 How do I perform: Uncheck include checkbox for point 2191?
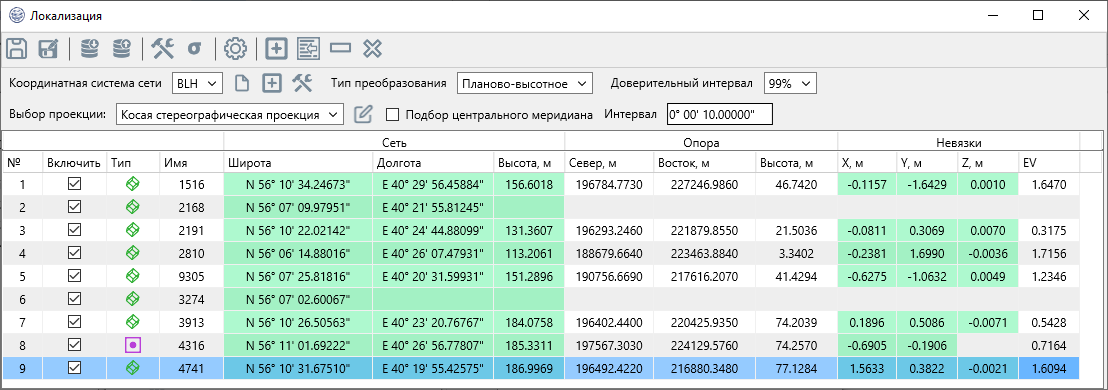coord(73,230)
